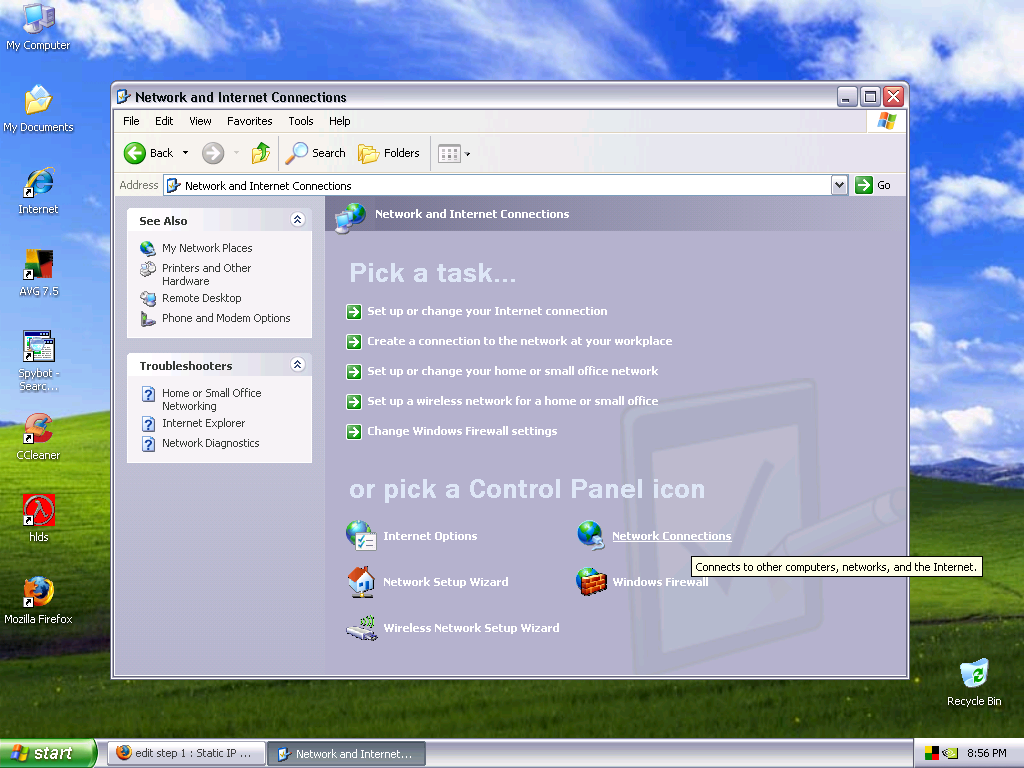Click the Network Connections globe icon

pos(590,535)
